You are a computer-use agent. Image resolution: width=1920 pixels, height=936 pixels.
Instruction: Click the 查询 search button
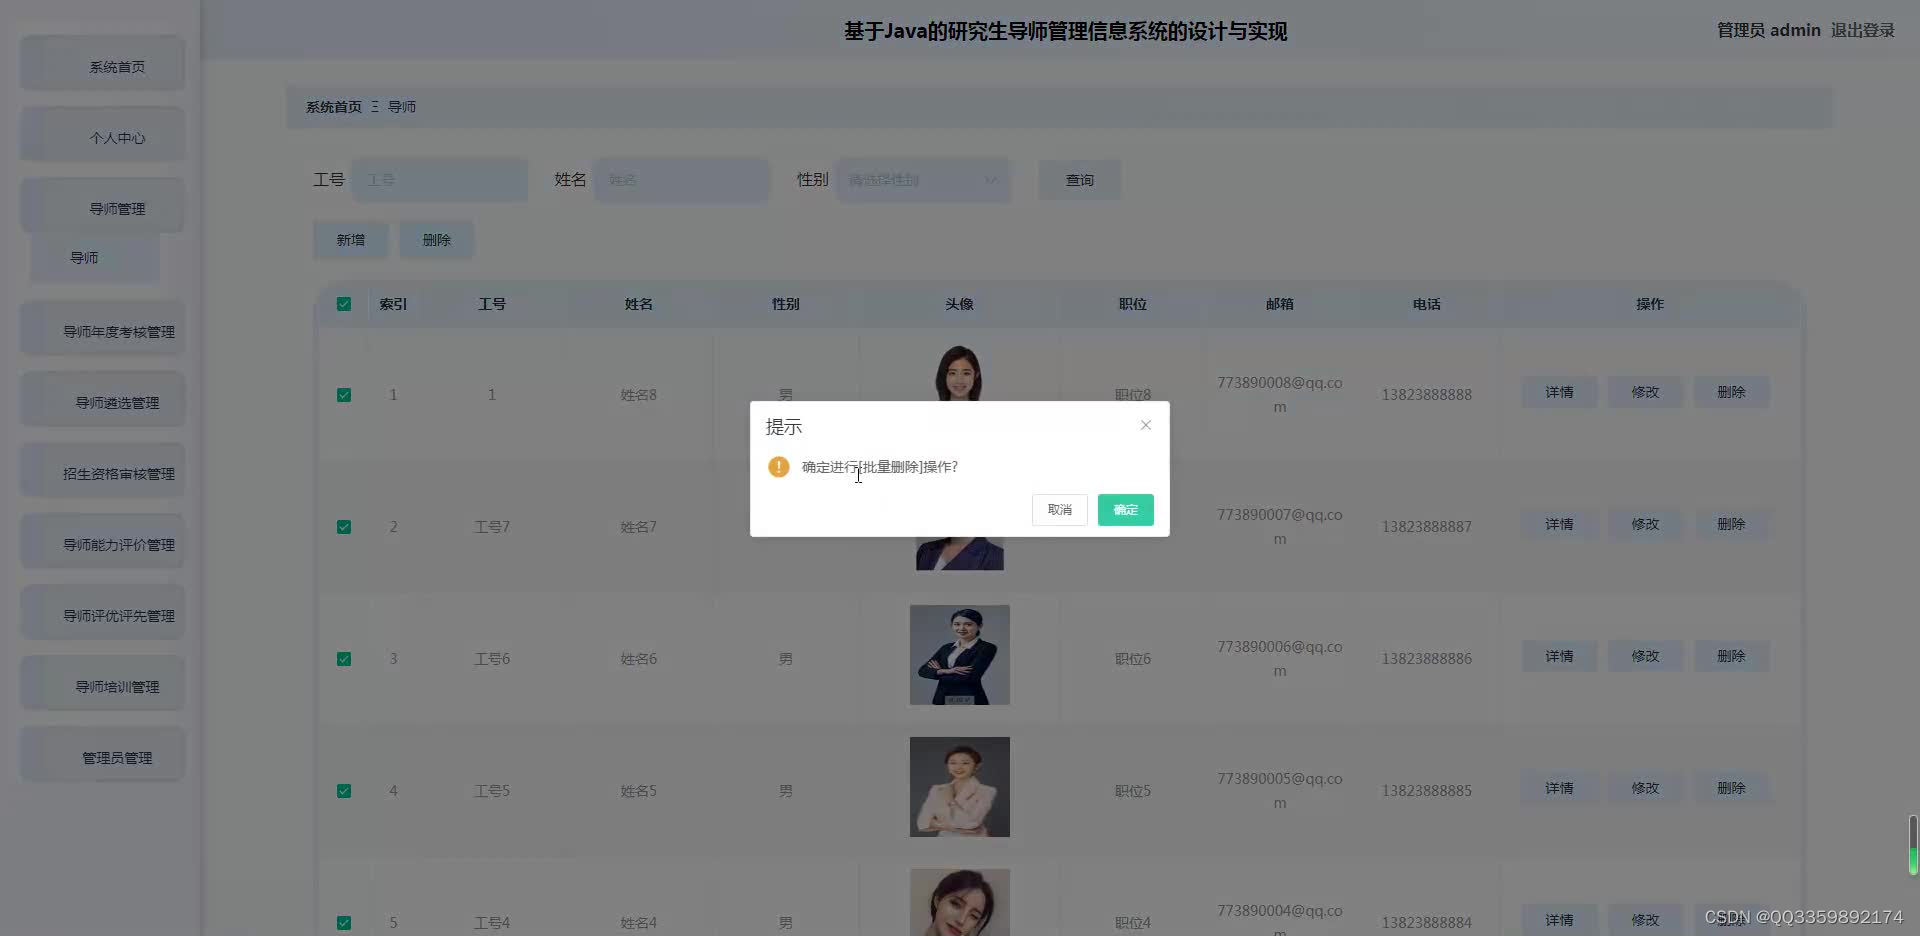coord(1079,180)
